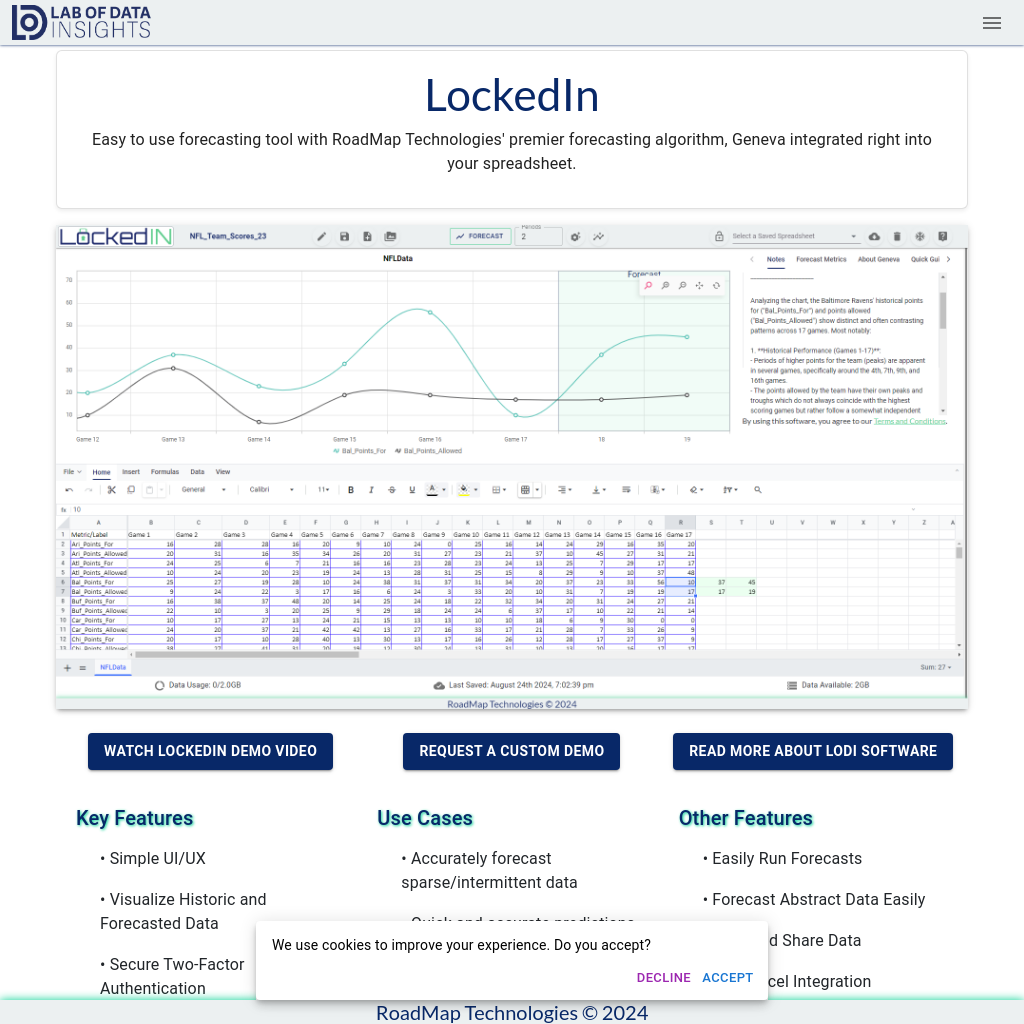Screen dimensions: 1024x1024
Task: Click WATCH LOCKEDIN DEMO VIDEO
Action: click(x=210, y=751)
